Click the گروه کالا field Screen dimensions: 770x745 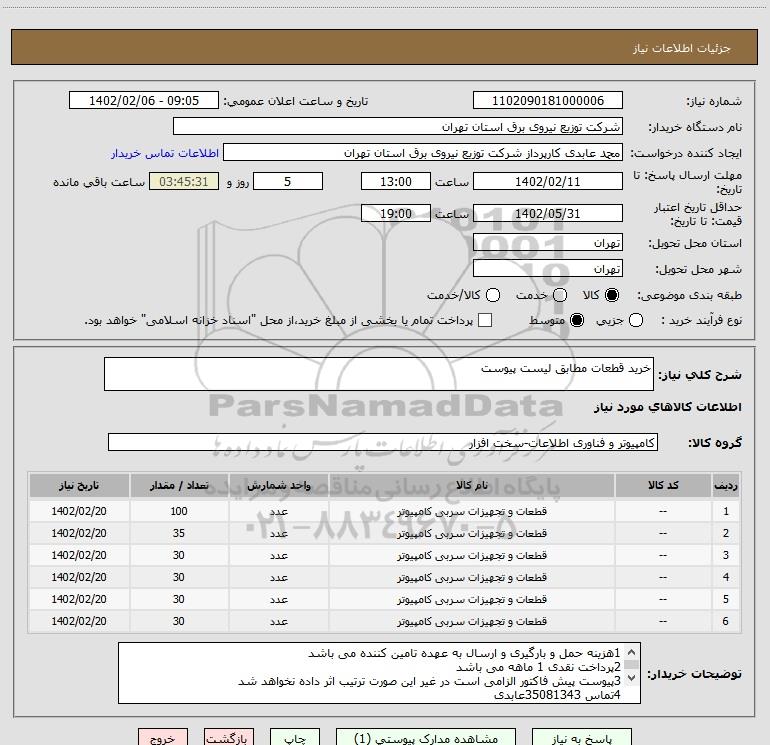point(383,442)
